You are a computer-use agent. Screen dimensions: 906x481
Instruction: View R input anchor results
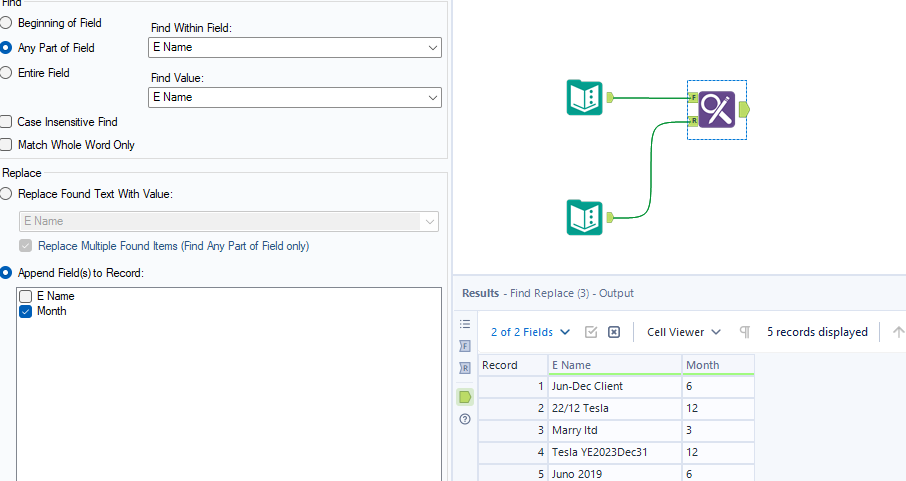click(465, 368)
